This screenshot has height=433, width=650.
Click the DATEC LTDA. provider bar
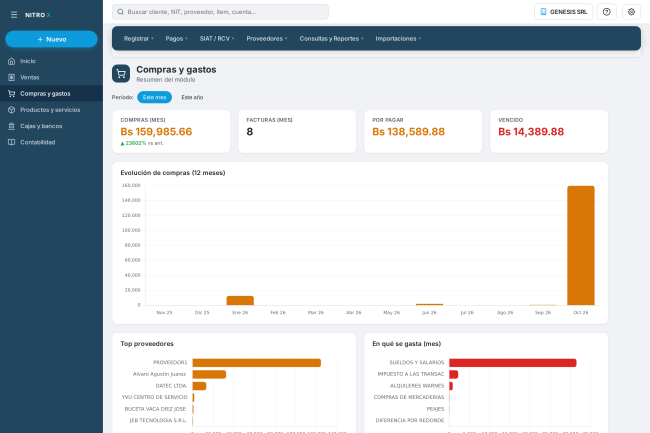tap(199, 386)
